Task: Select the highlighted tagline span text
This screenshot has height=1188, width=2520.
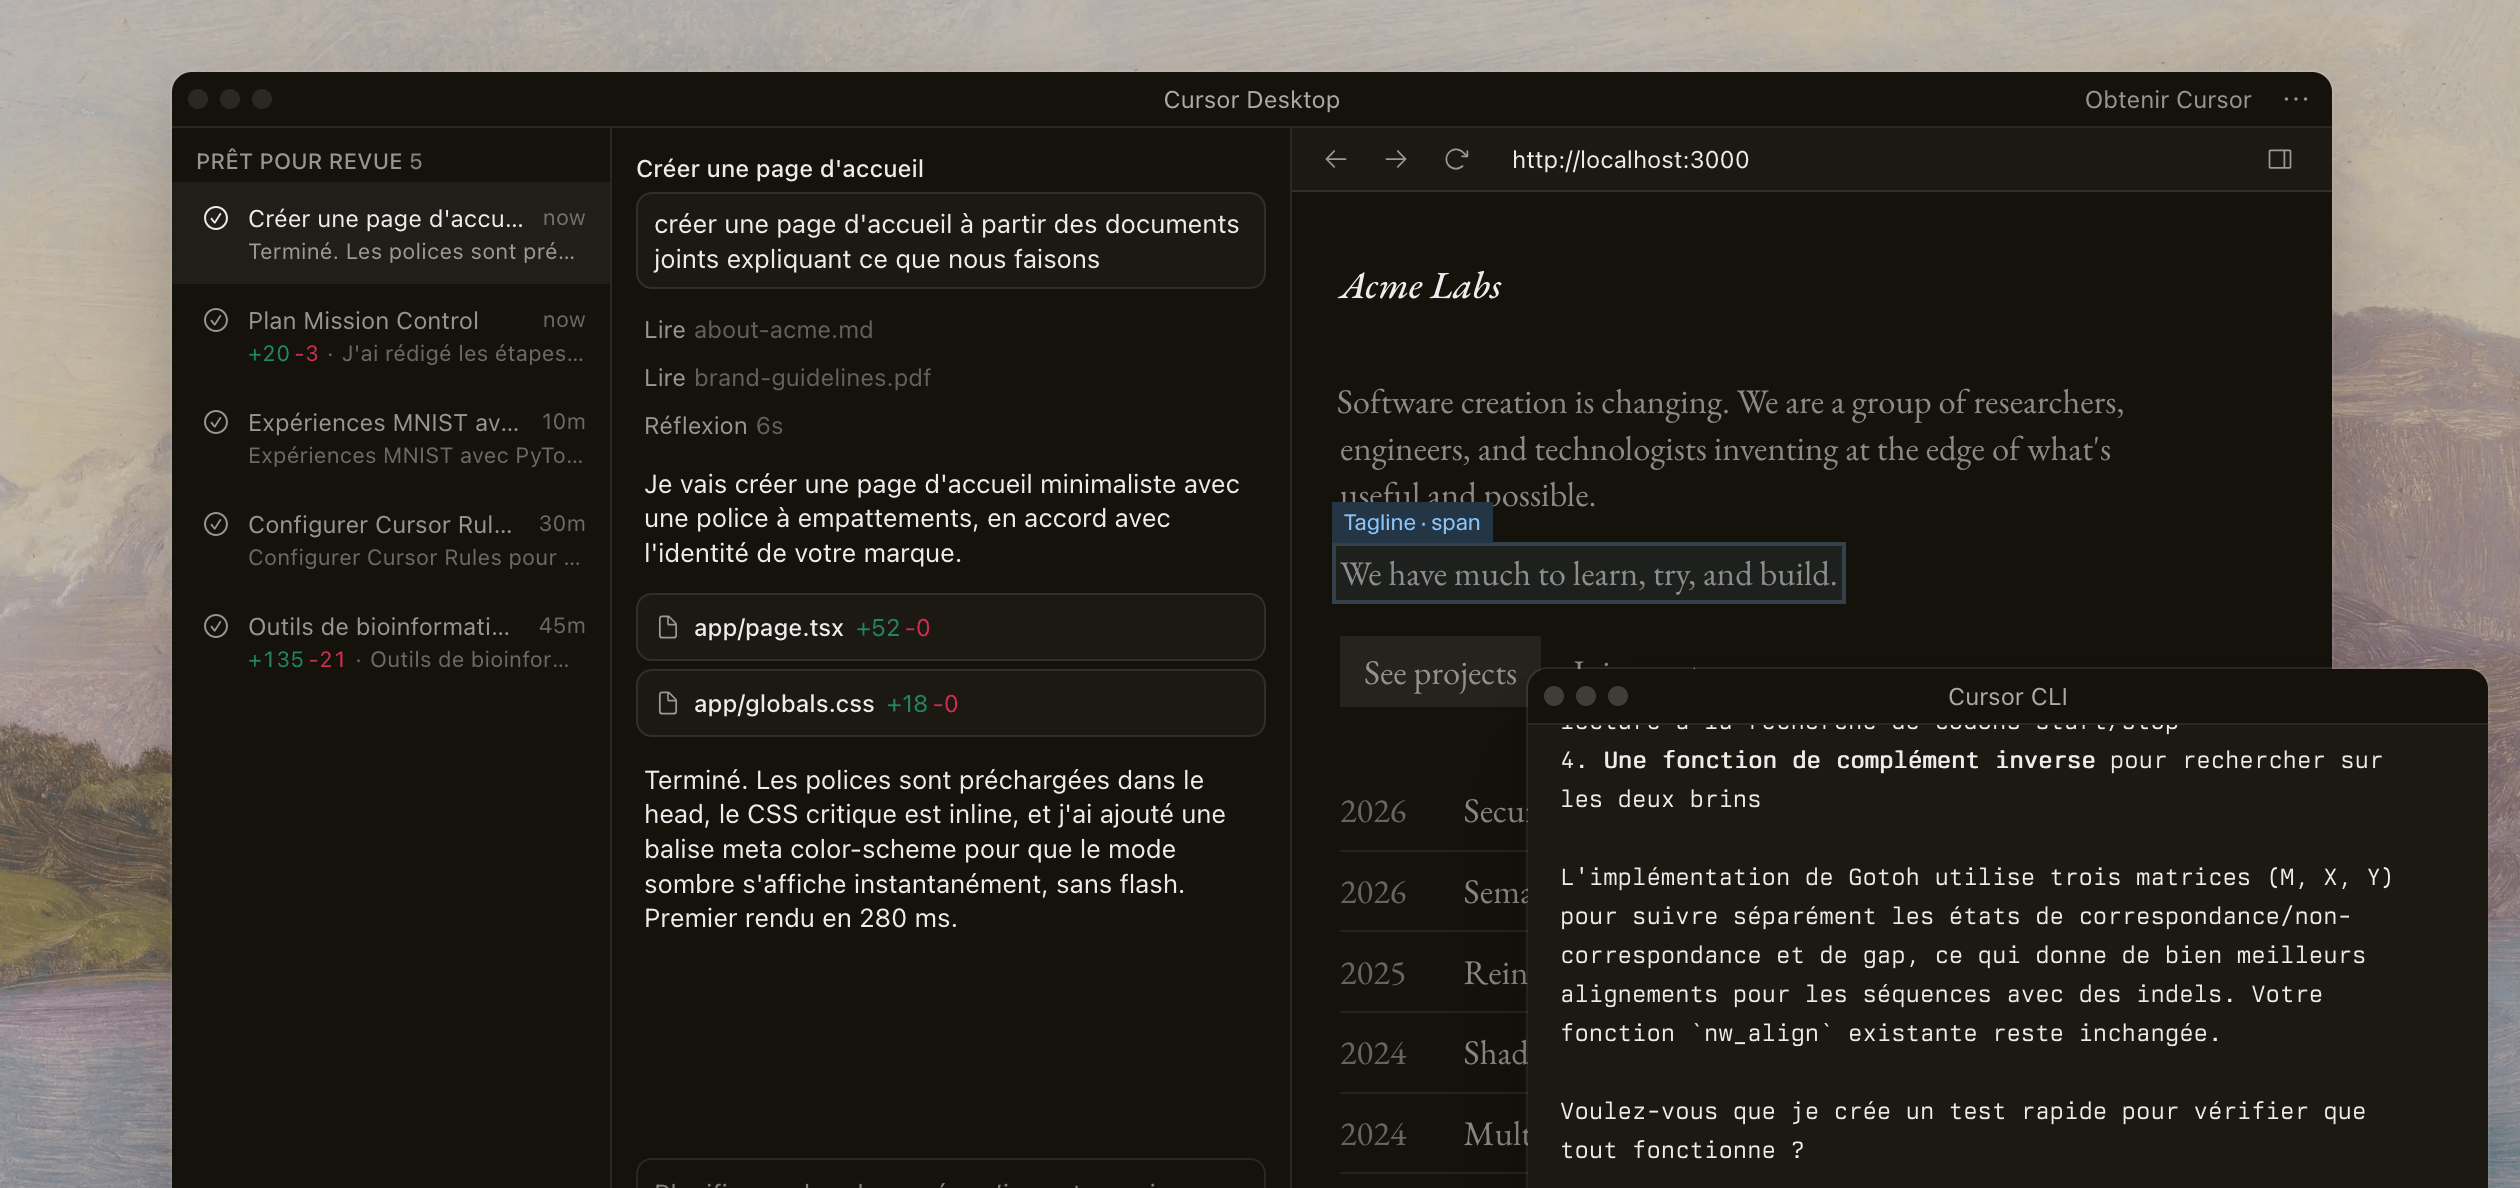Action: click(x=1589, y=574)
